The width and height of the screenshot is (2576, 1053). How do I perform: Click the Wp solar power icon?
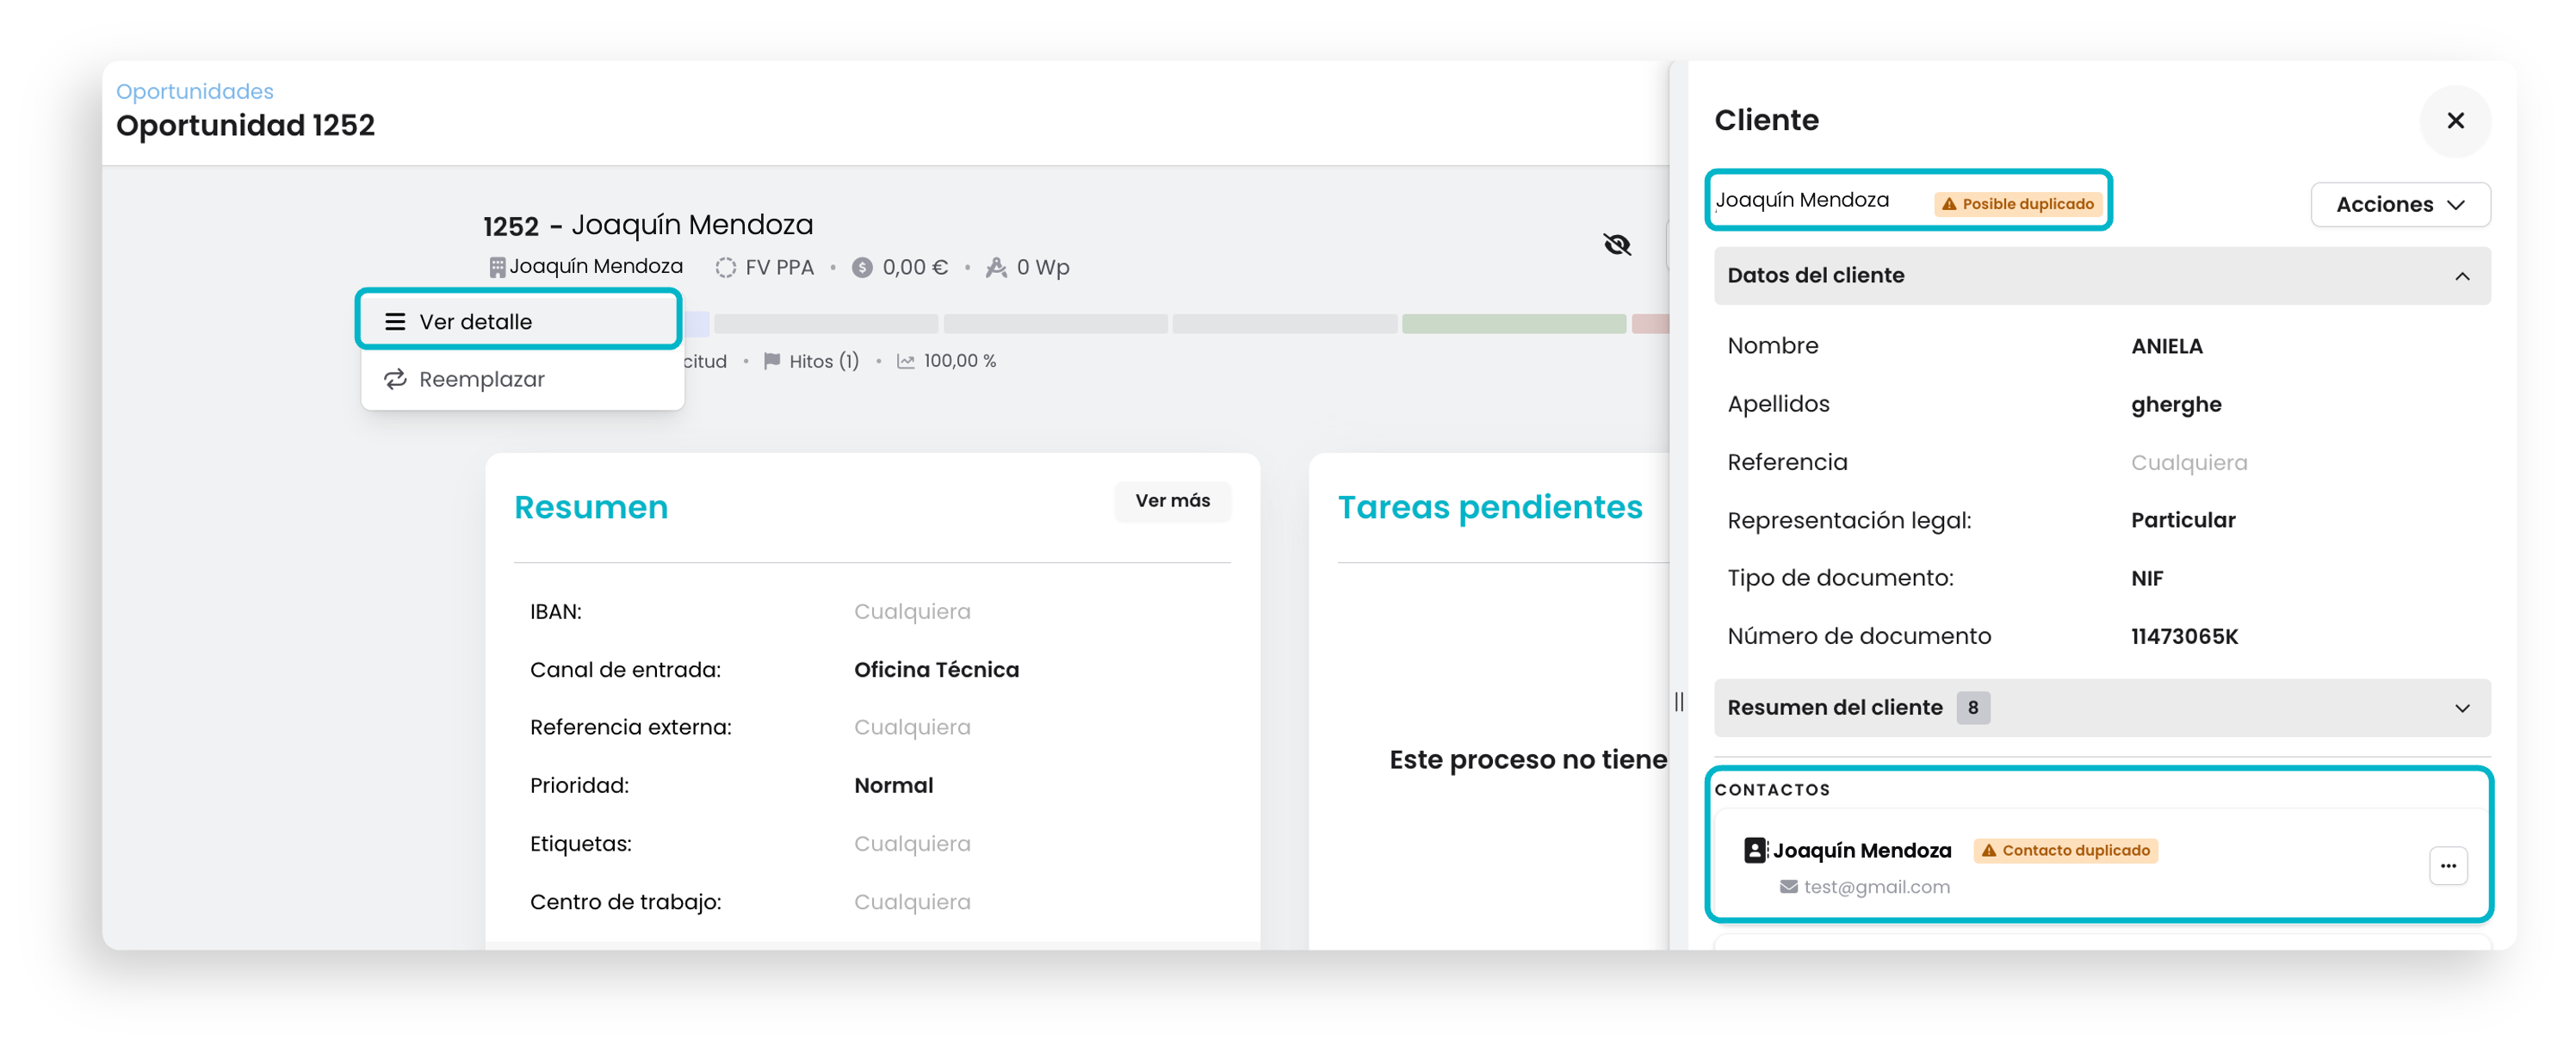(x=996, y=267)
